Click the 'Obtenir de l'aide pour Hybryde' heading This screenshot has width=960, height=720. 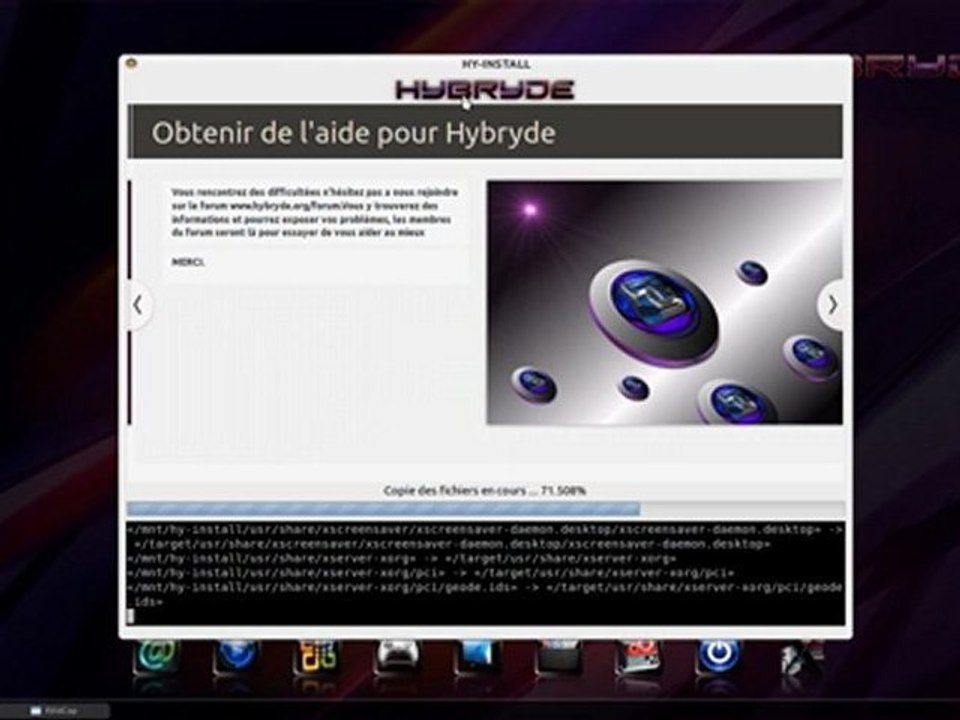click(x=353, y=133)
